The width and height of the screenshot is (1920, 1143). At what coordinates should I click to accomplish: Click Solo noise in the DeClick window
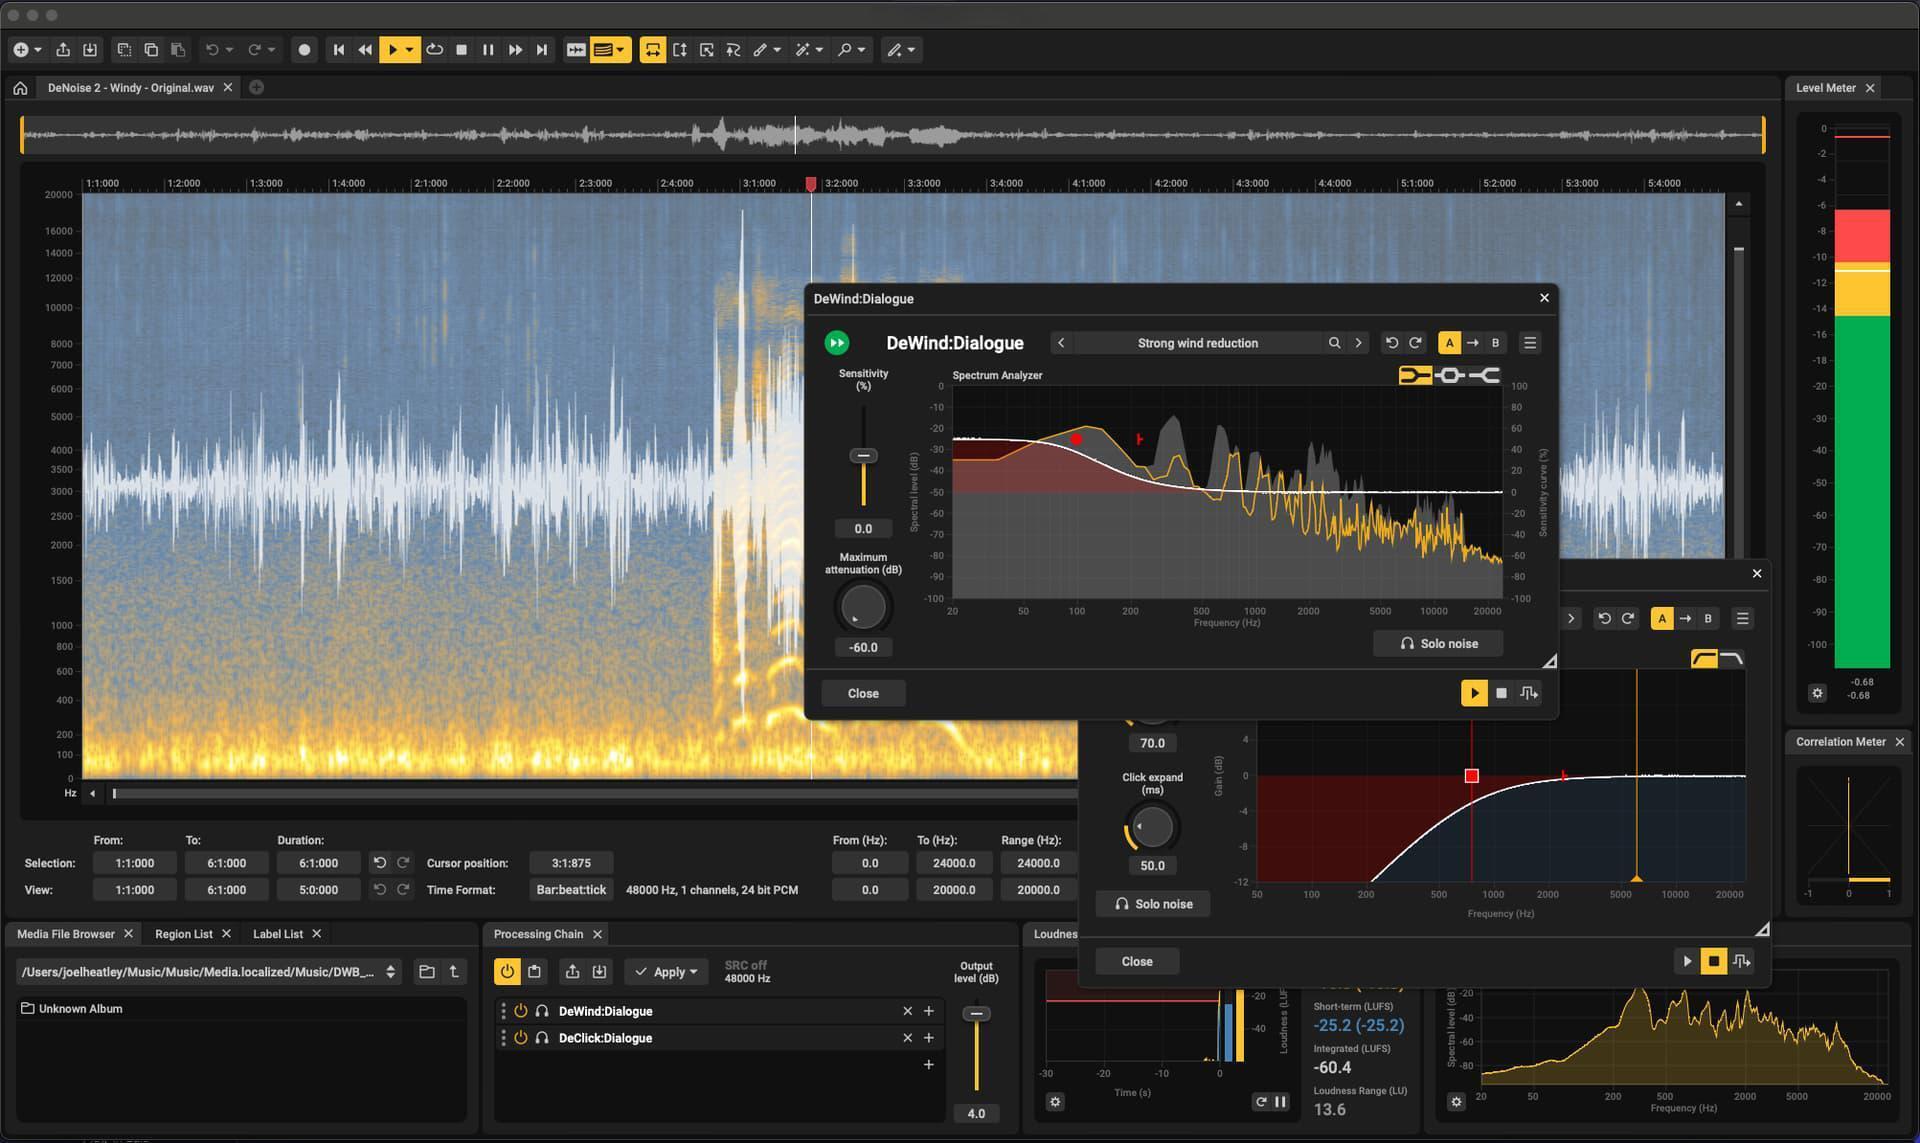[x=1153, y=904]
